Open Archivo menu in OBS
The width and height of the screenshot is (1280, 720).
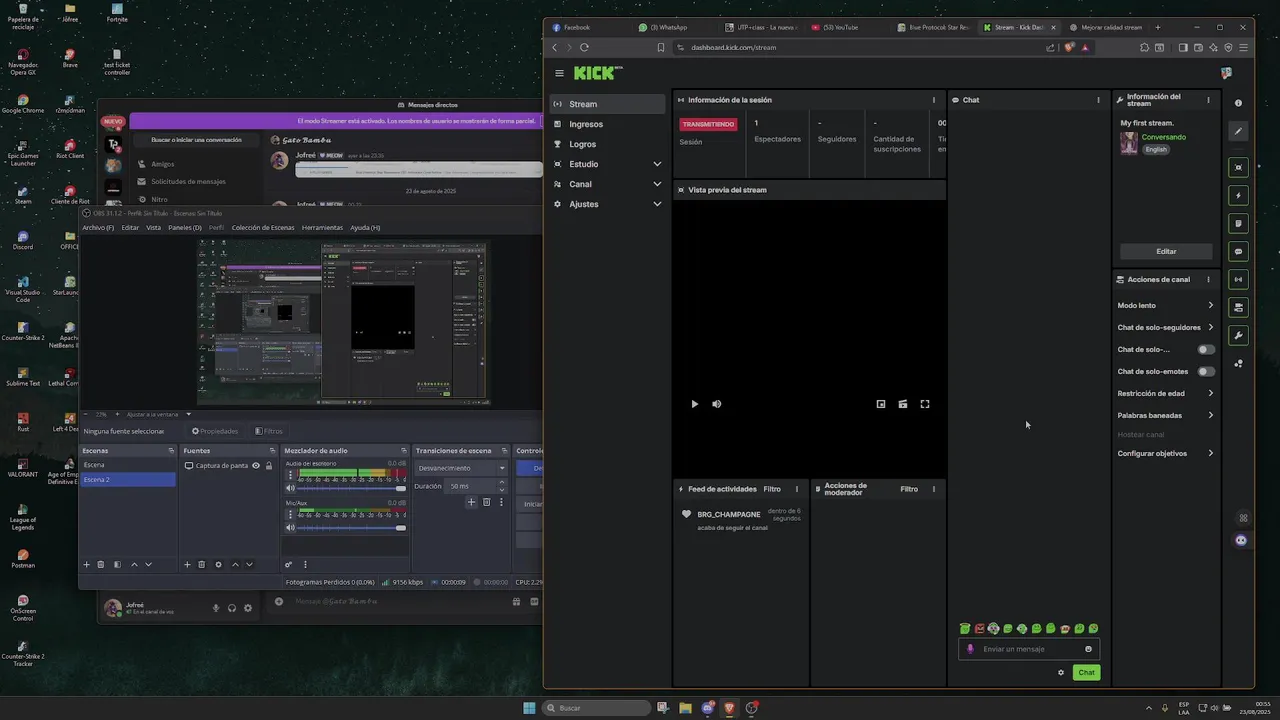(98, 228)
